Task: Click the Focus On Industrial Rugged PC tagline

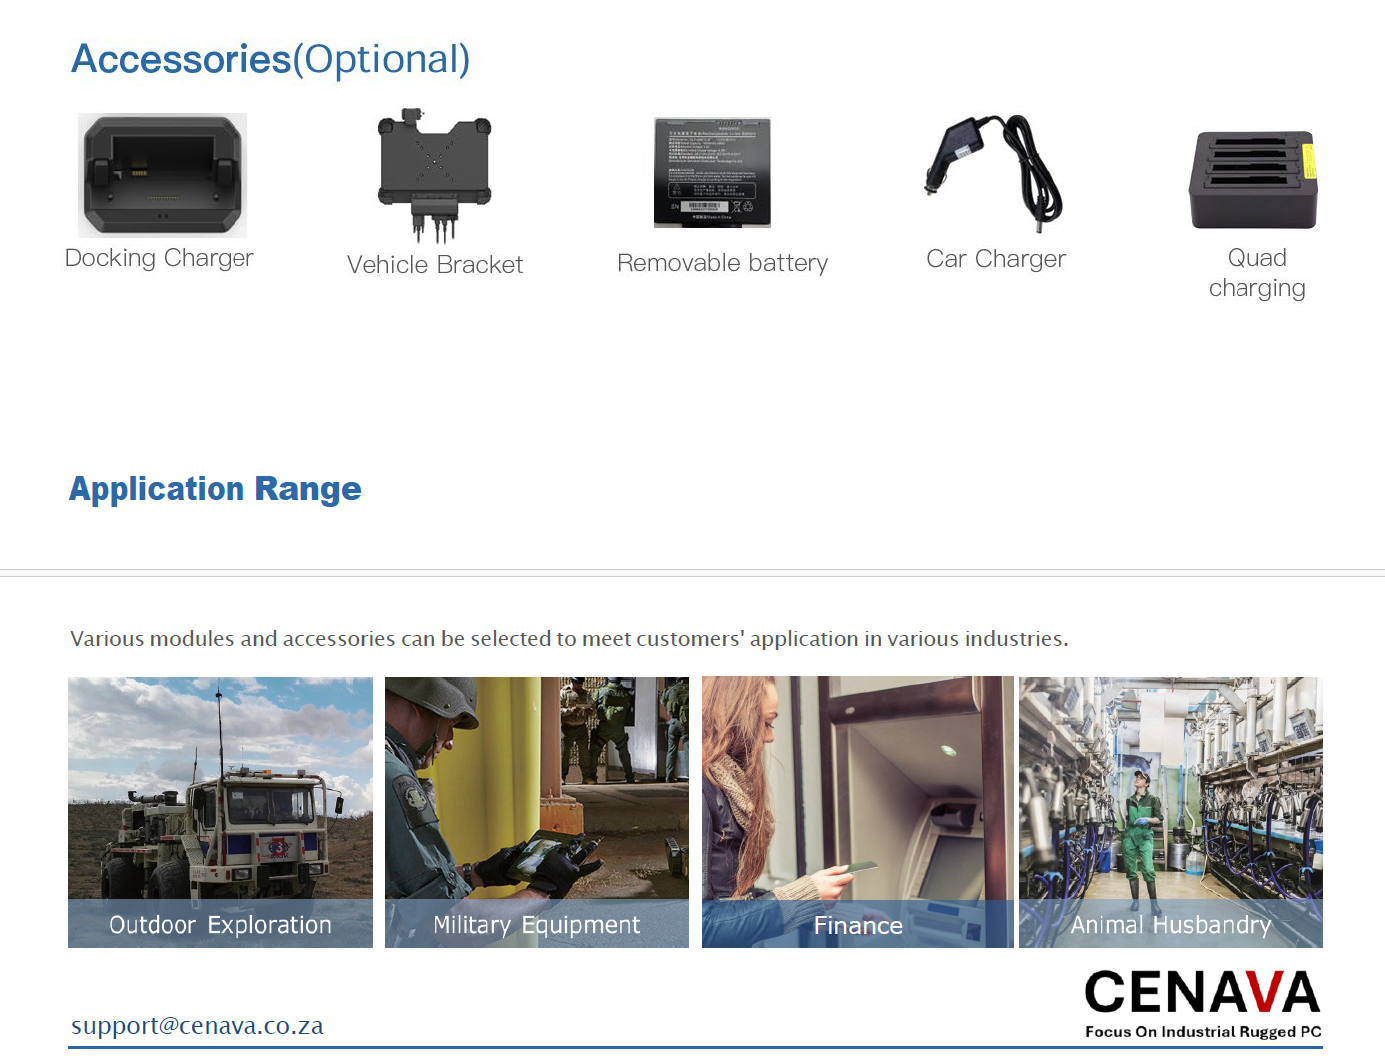Action: [x=1203, y=1032]
